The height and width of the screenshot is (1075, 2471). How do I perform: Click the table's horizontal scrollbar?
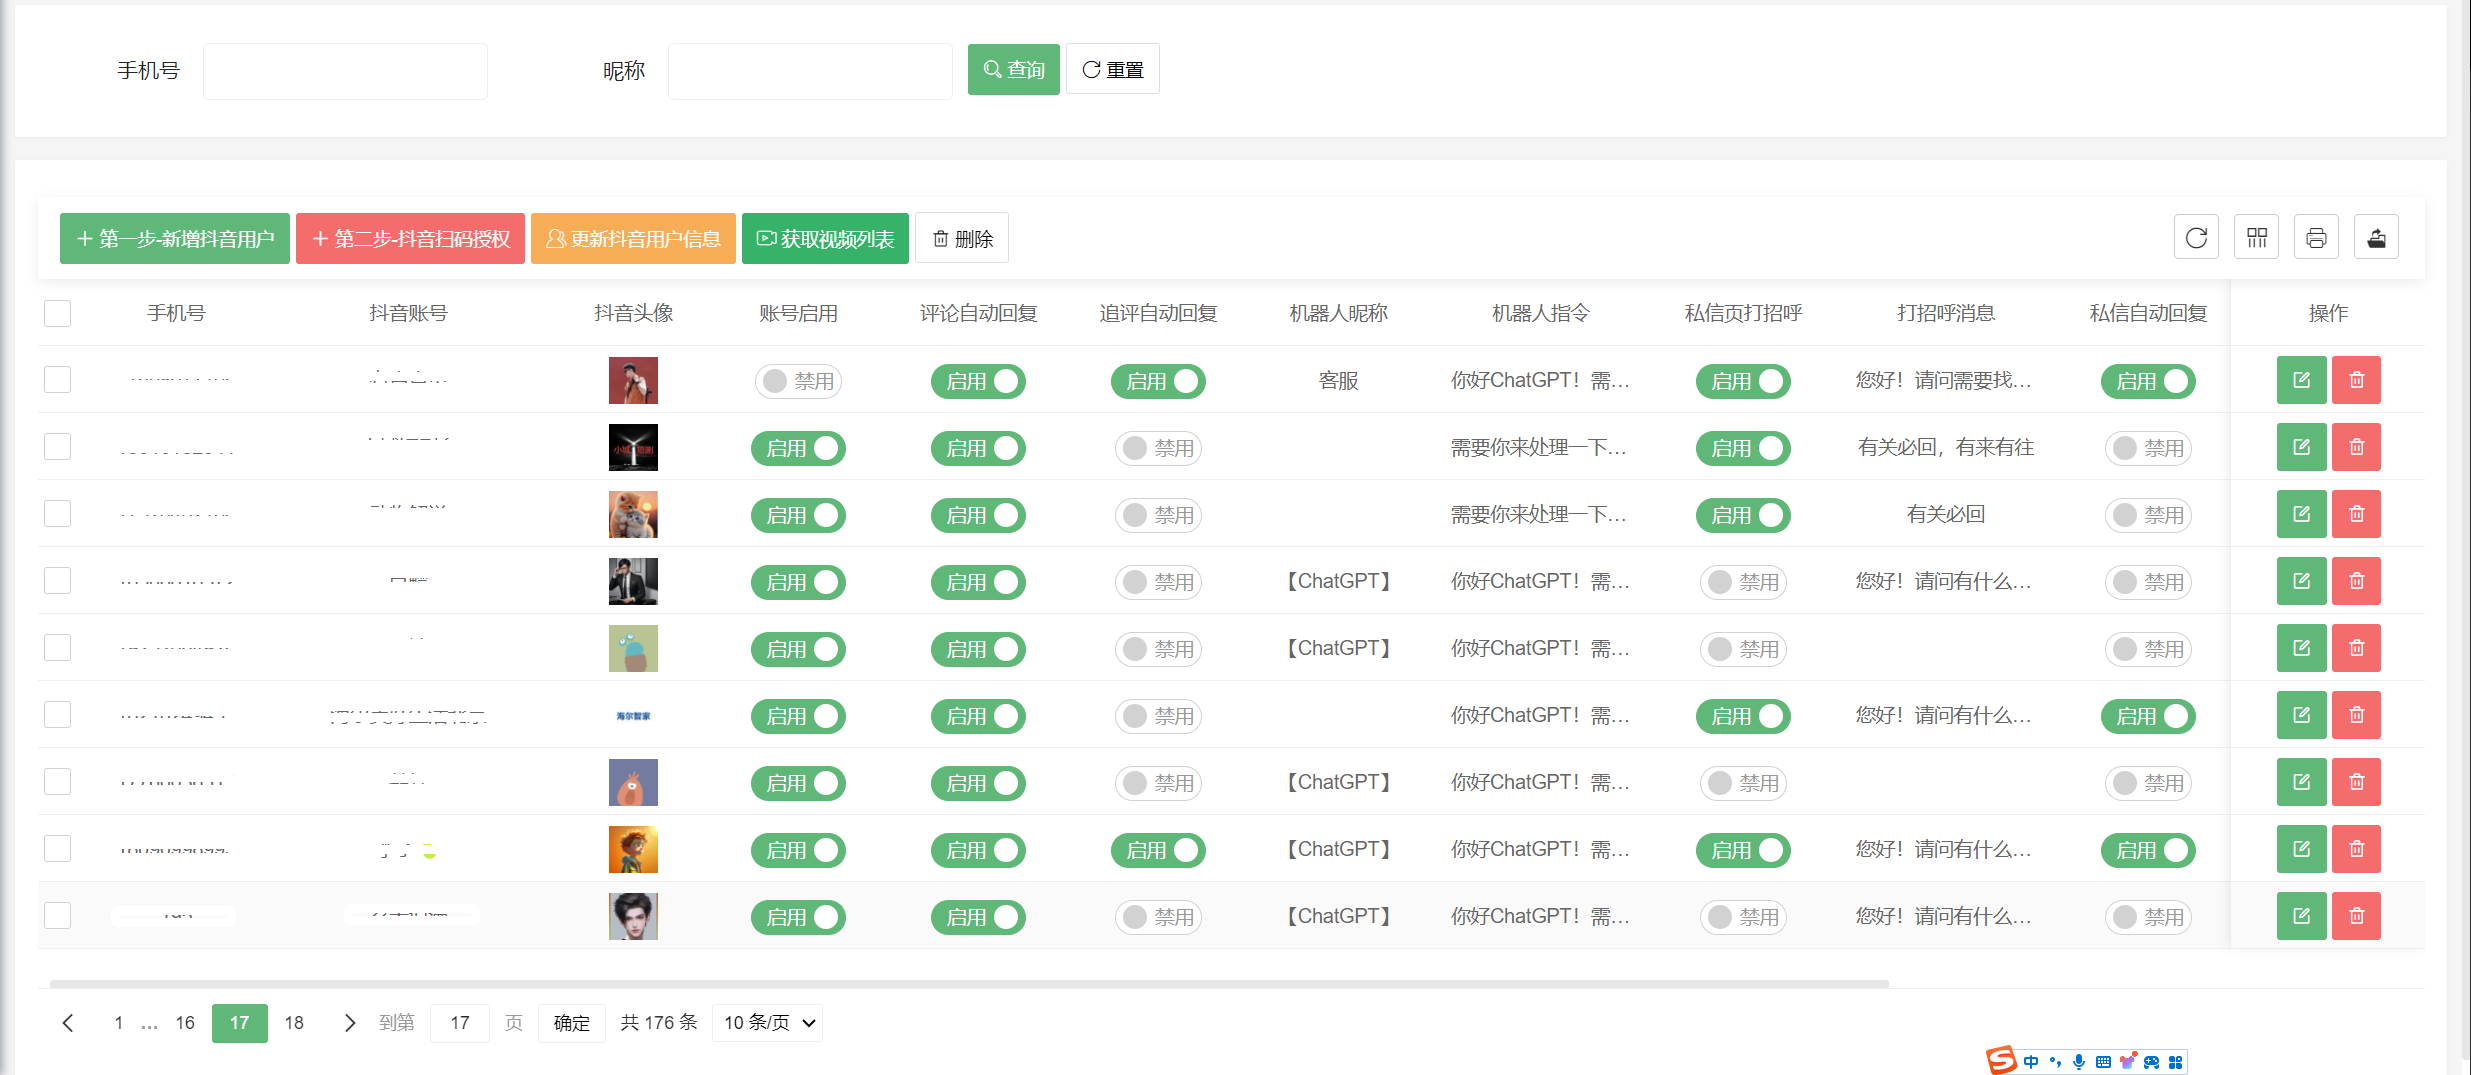coord(969,984)
